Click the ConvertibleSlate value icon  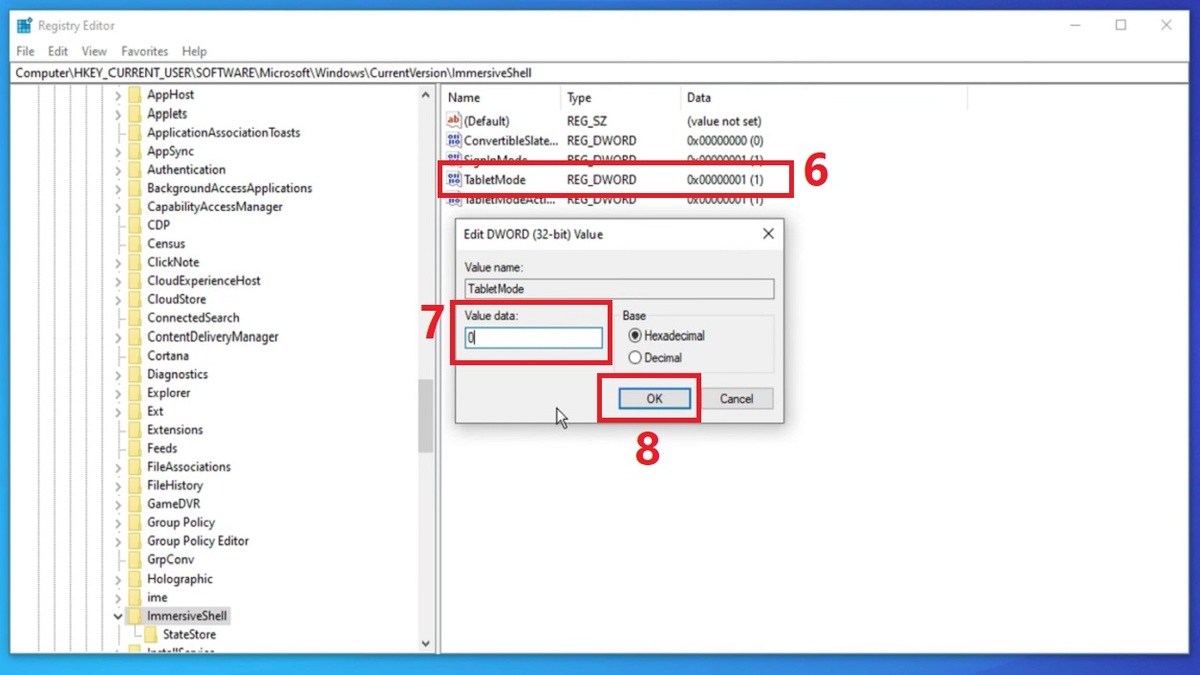click(453, 141)
